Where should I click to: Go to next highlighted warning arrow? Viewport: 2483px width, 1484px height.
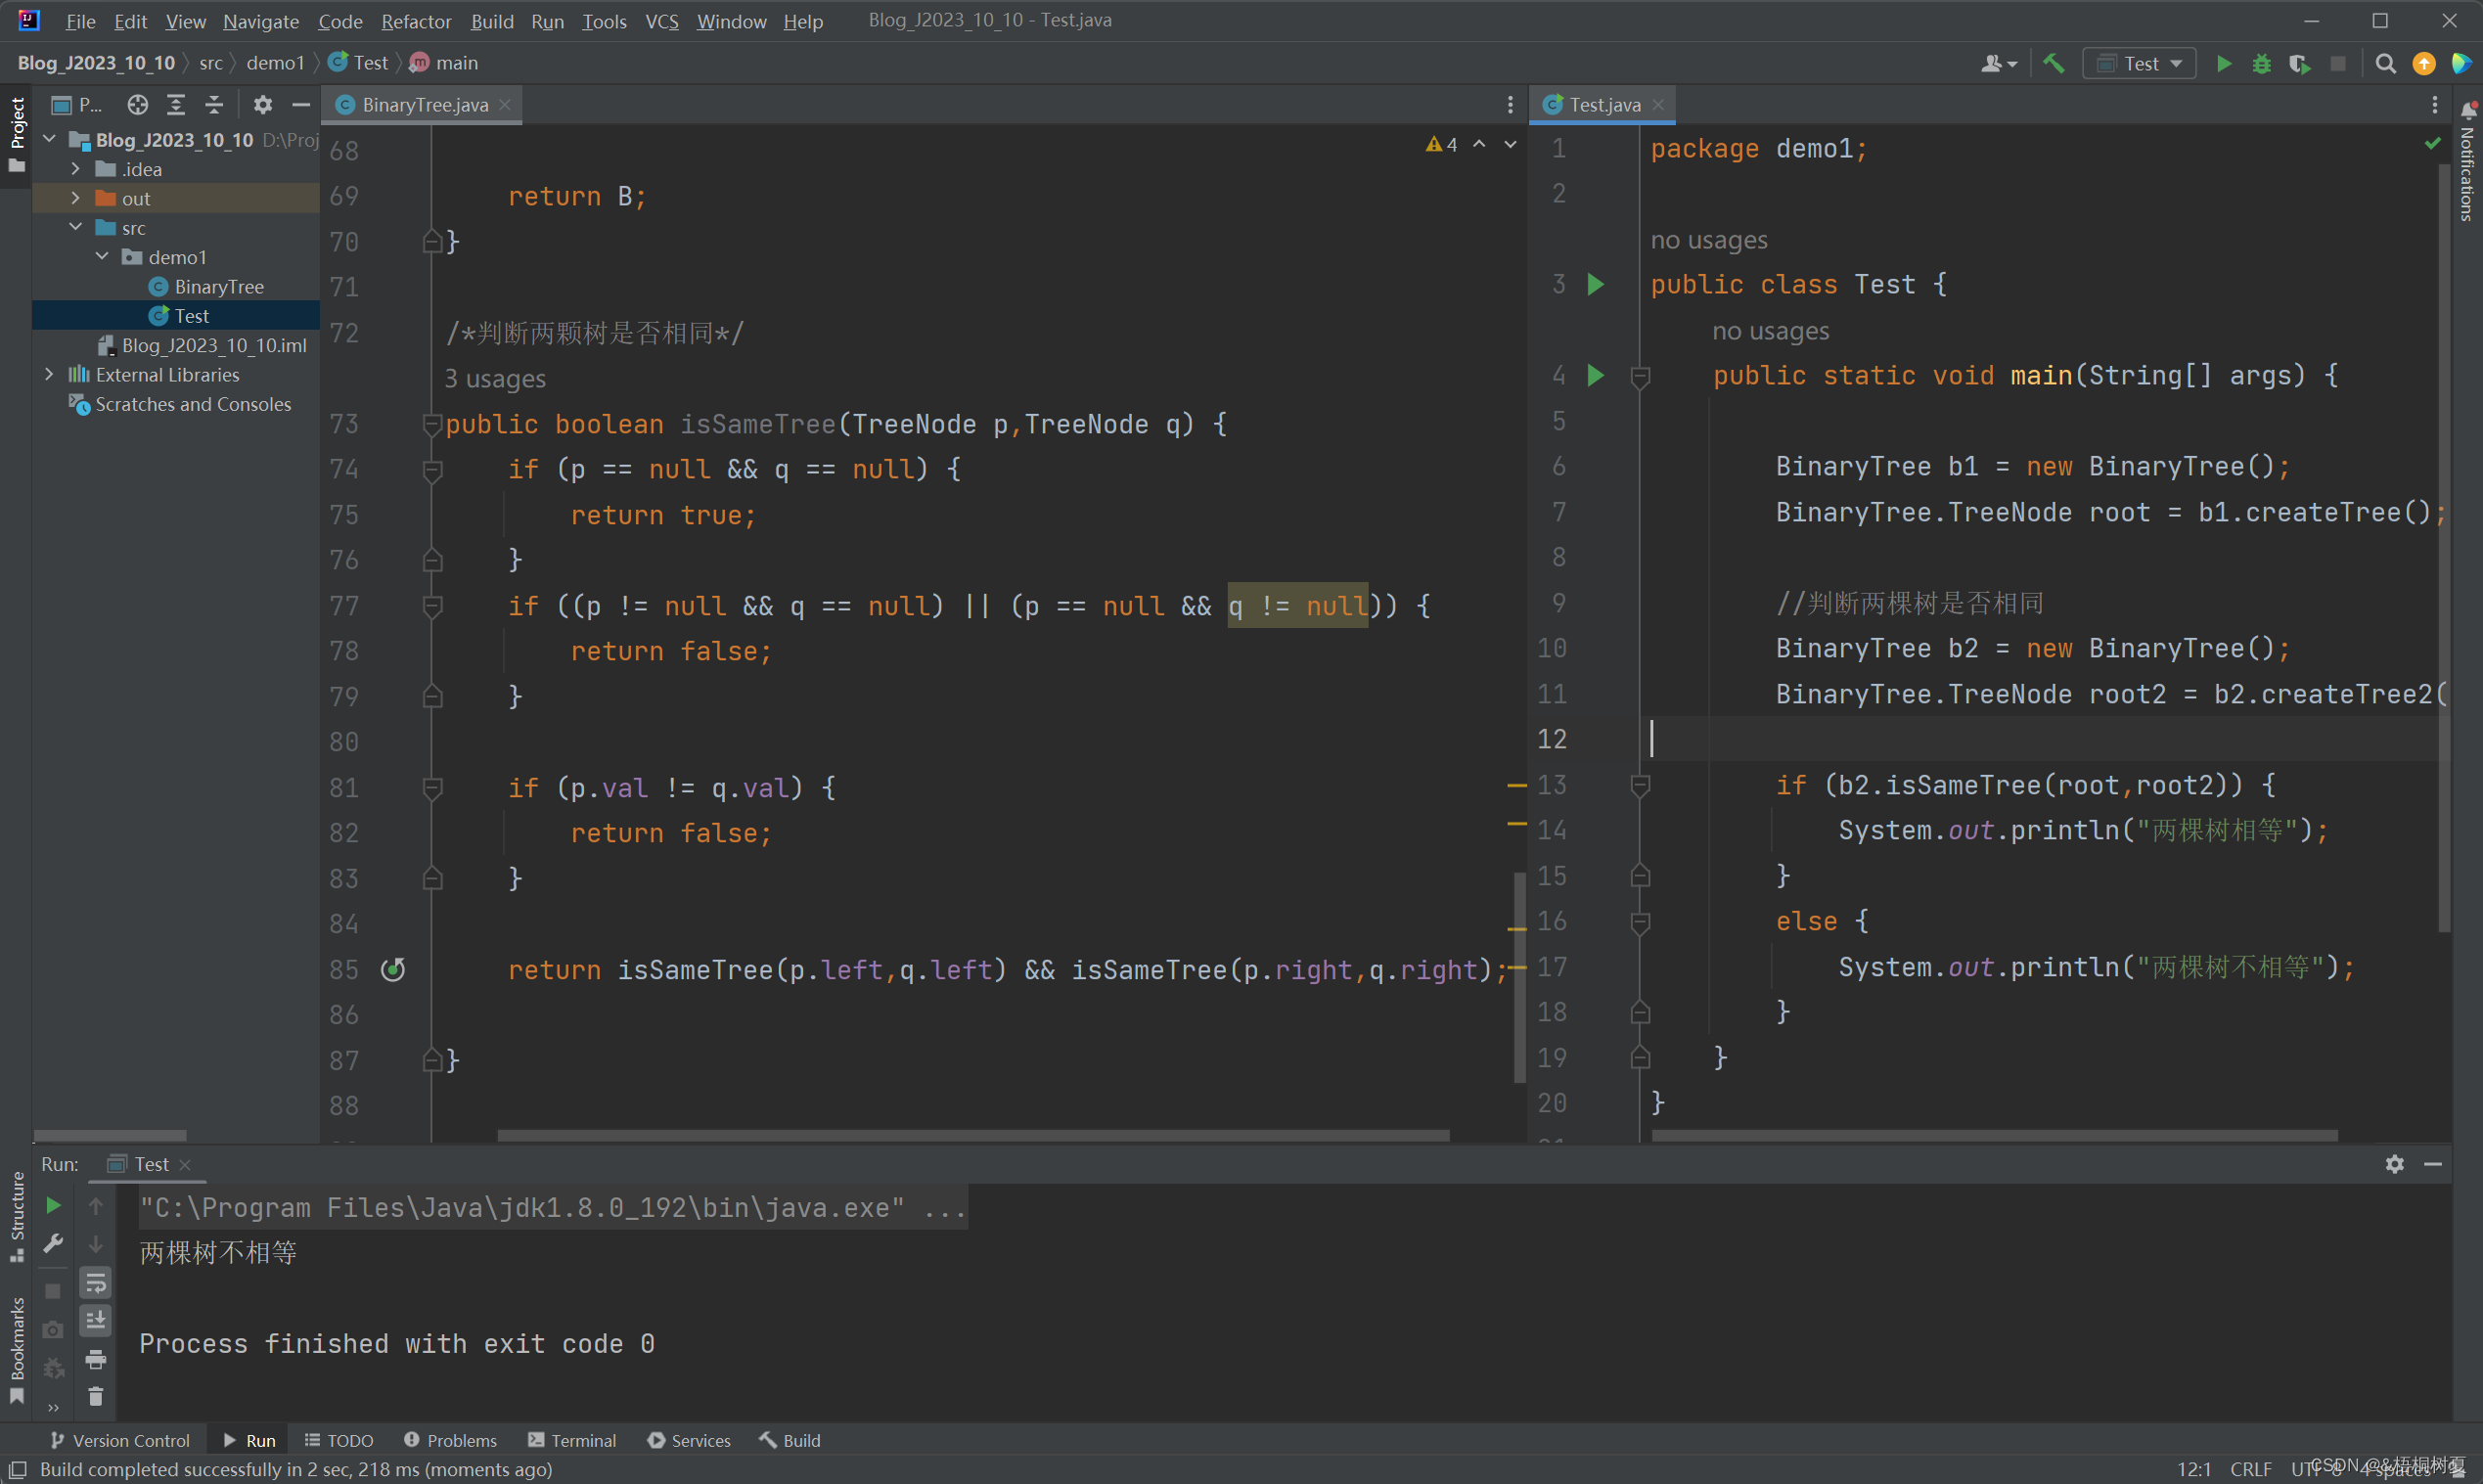[1510, 145]
